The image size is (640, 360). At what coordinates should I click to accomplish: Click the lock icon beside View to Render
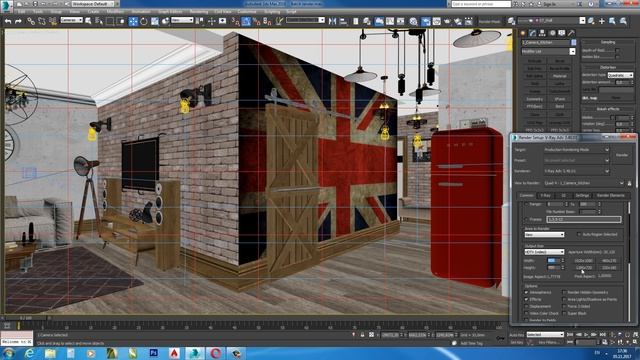pos(629,183)
